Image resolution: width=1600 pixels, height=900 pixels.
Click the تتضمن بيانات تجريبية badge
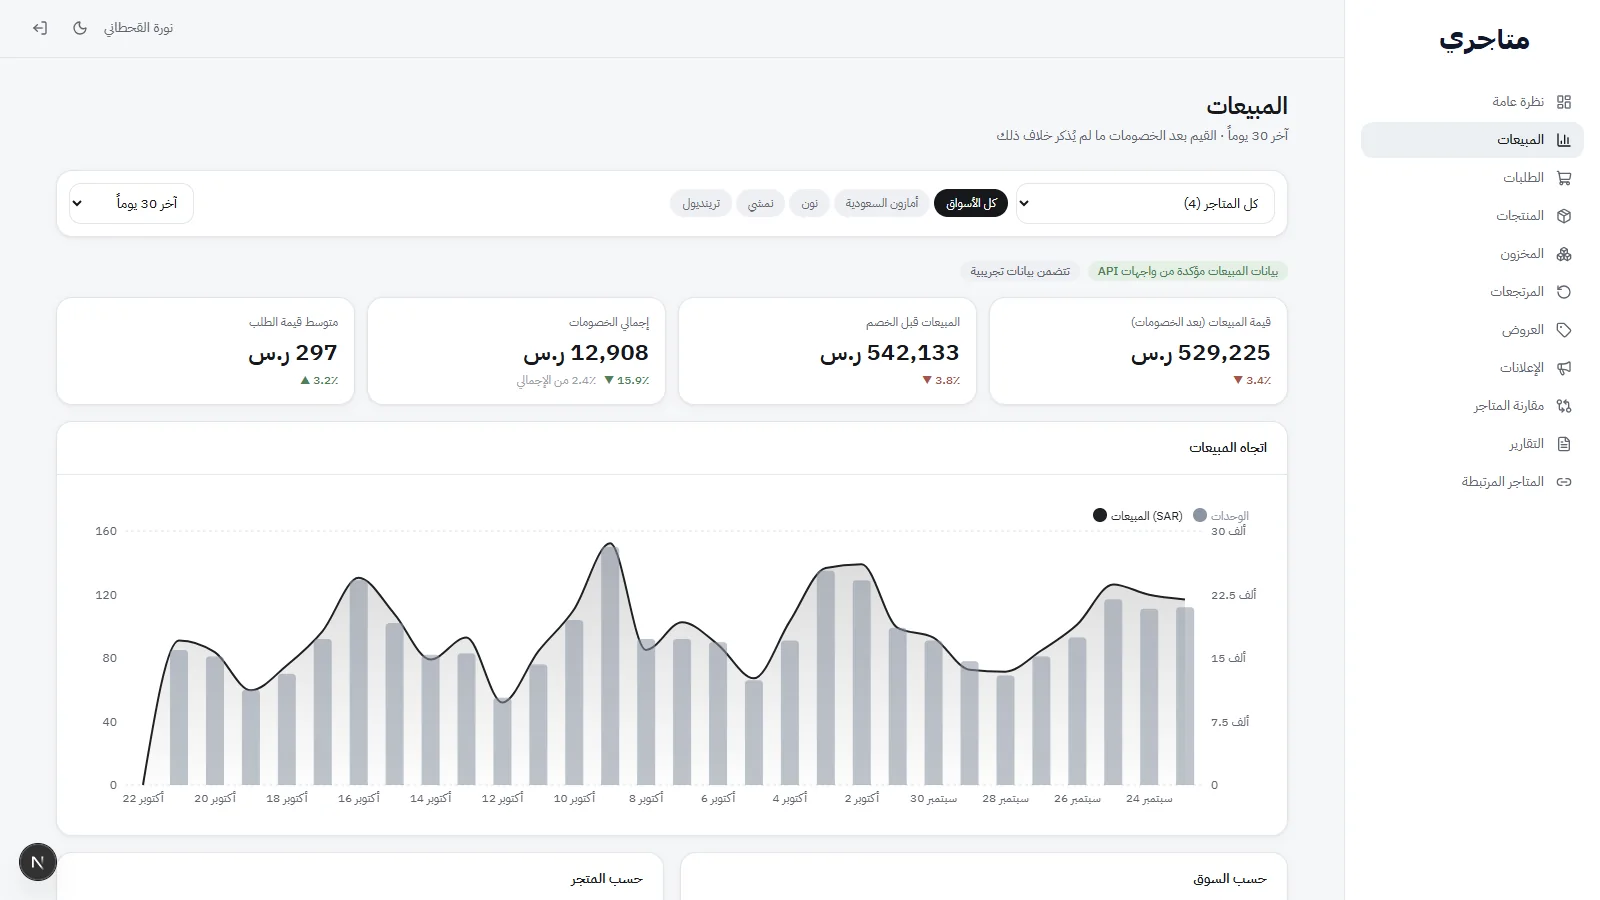pyautogui.click(x=1020, y=271)
